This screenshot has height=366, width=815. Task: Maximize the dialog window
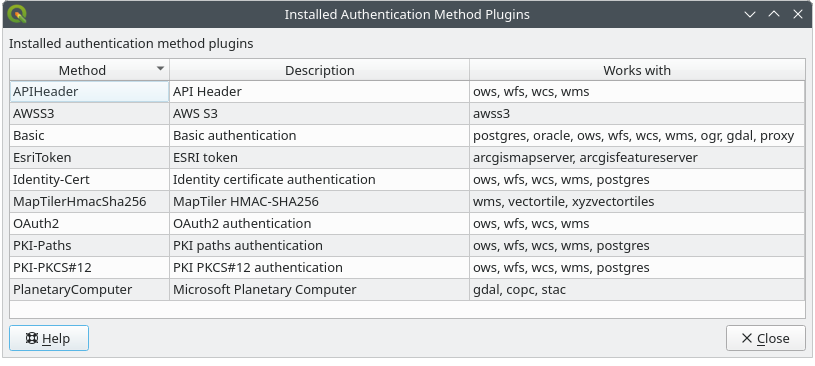coord(774,14)
